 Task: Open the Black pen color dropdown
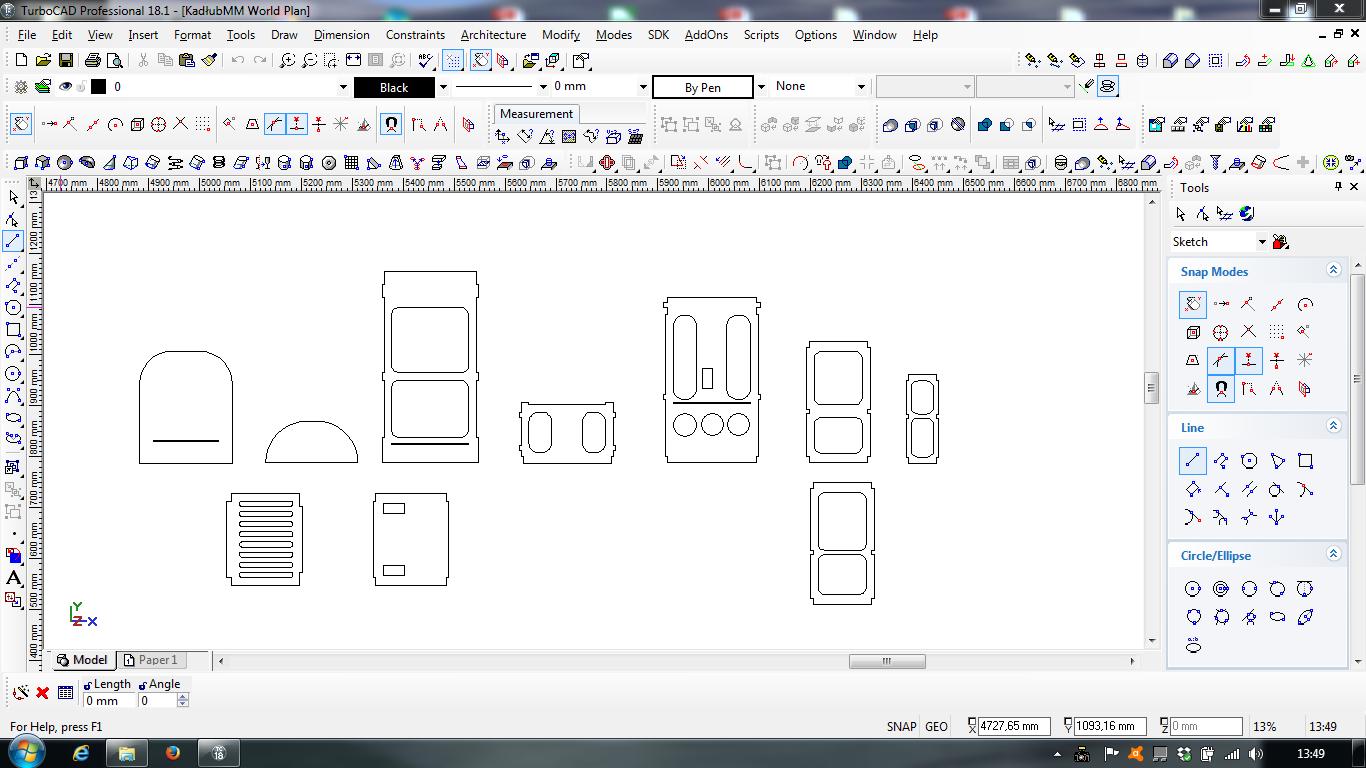[x=442, y=87]
